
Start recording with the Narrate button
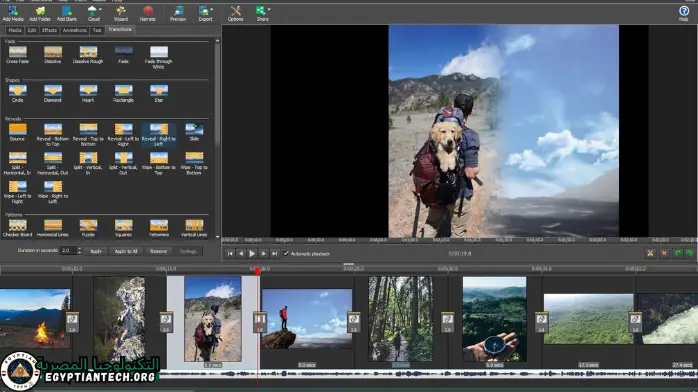pos(148,13)
